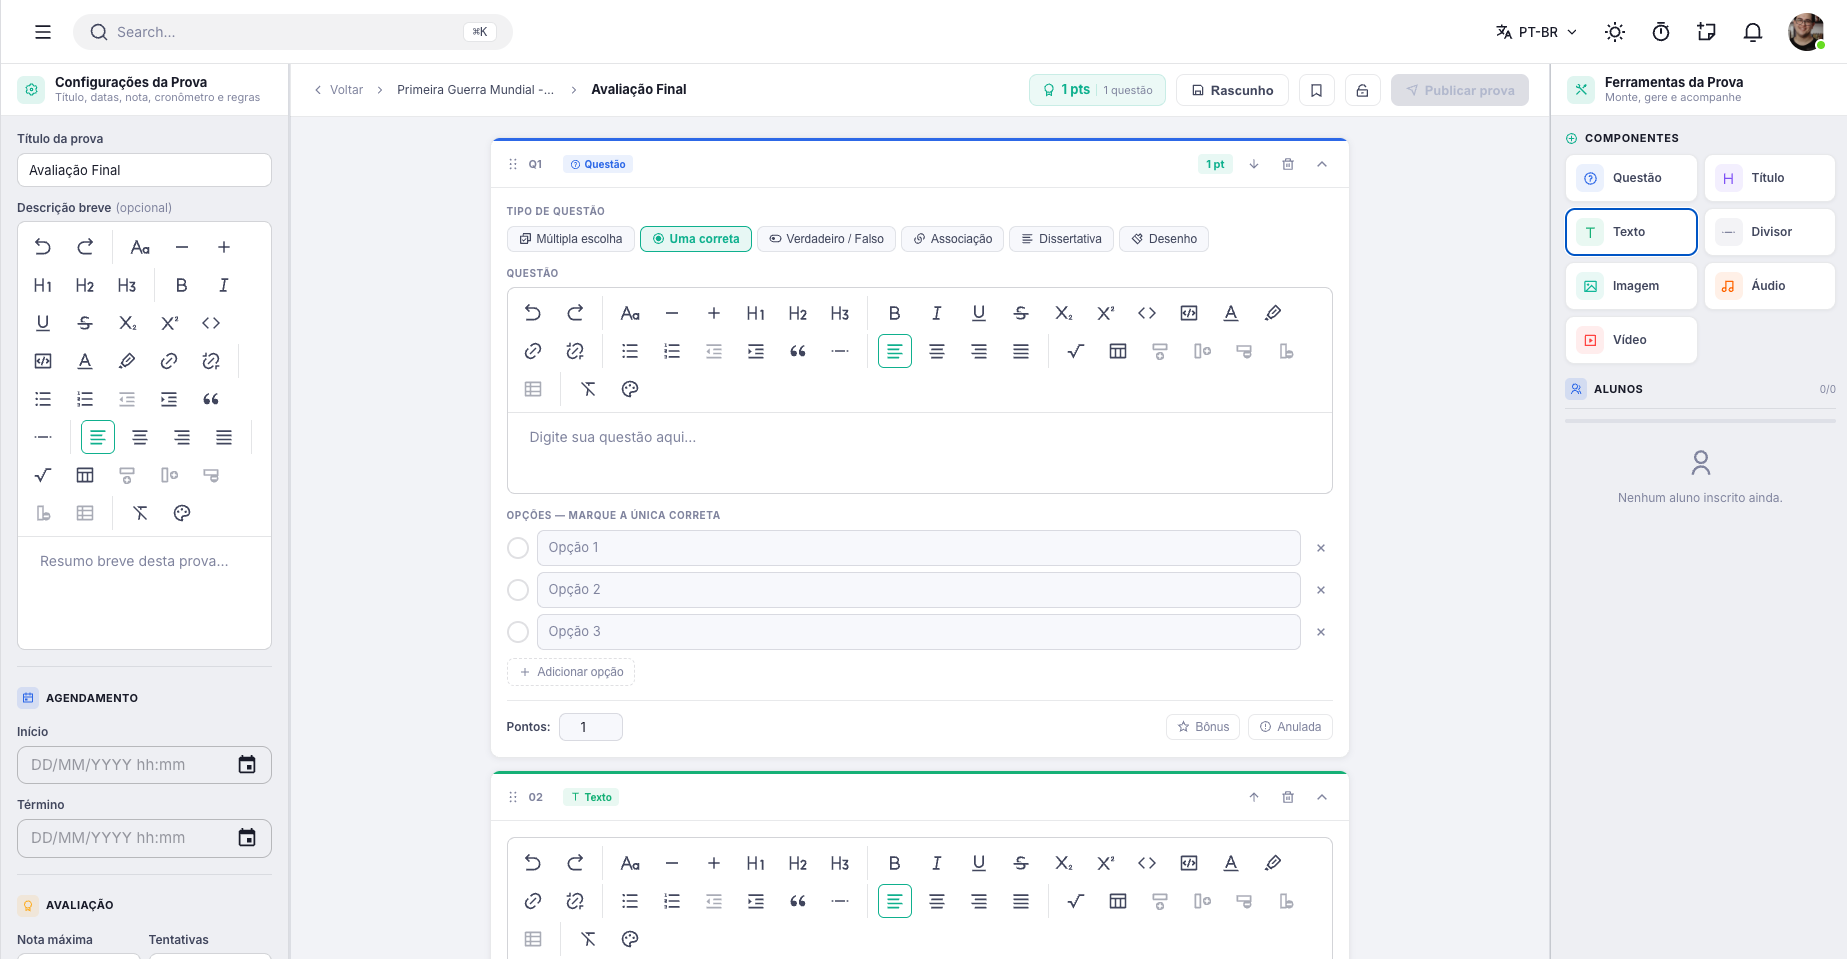Apply blockquote in Q1 question editor
This screenshot has height=959, width=1847.
pos(798,351)
